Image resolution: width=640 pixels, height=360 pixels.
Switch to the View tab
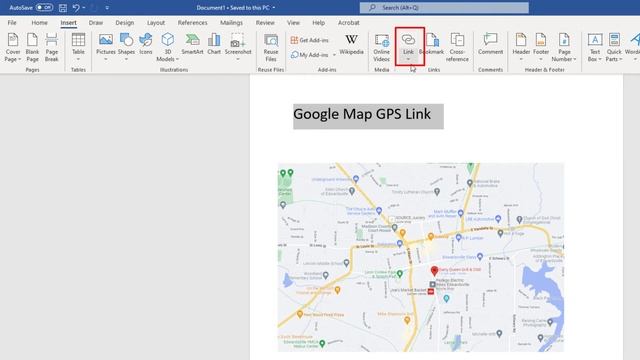pos(293,23)
